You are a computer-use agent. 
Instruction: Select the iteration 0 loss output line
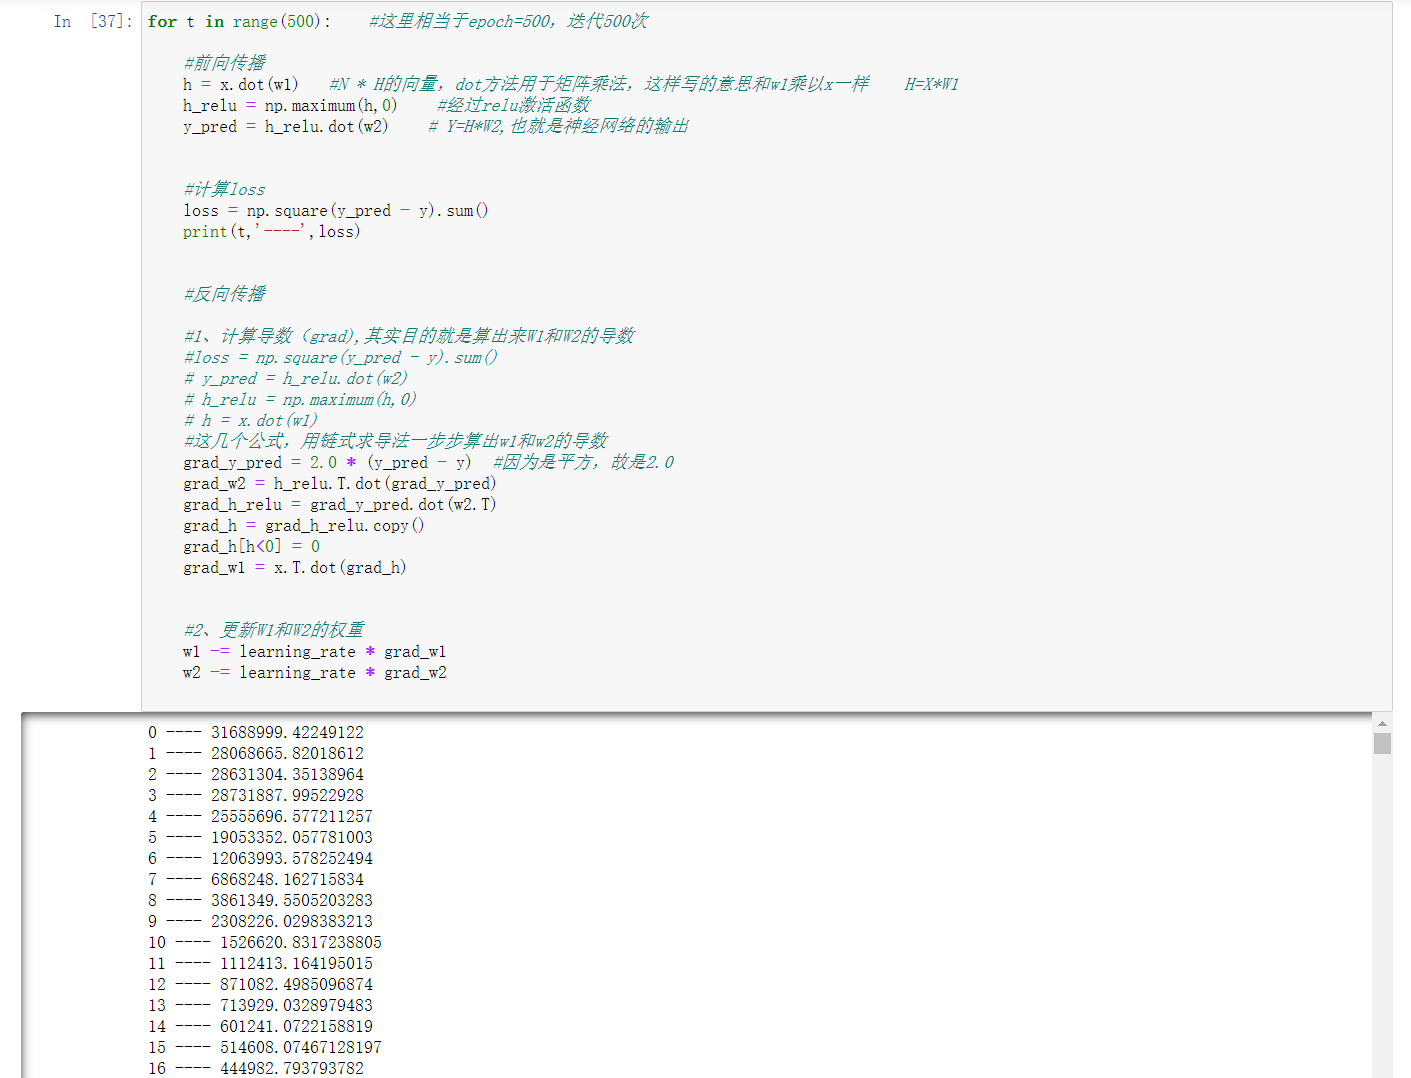pos(256,732)
